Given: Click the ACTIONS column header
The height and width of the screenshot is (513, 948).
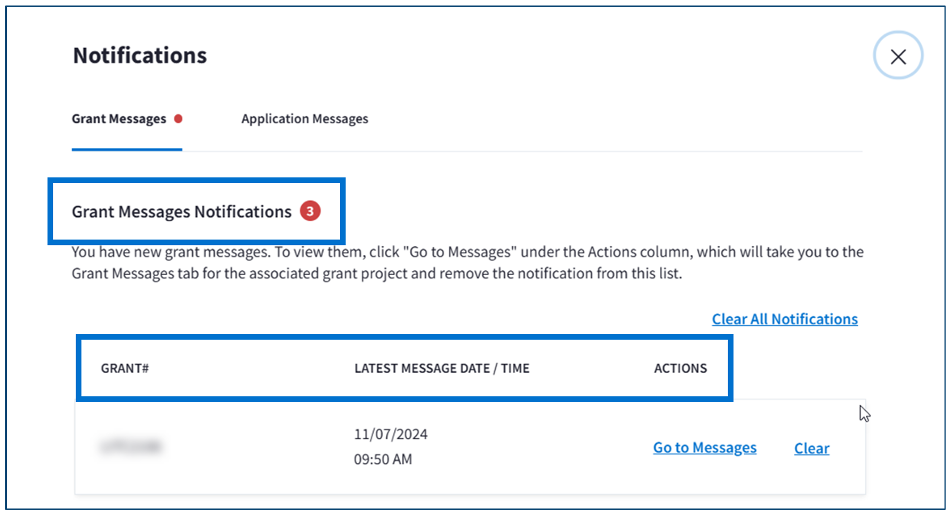Looking at the screenshot, I should (x=680, y=369).
